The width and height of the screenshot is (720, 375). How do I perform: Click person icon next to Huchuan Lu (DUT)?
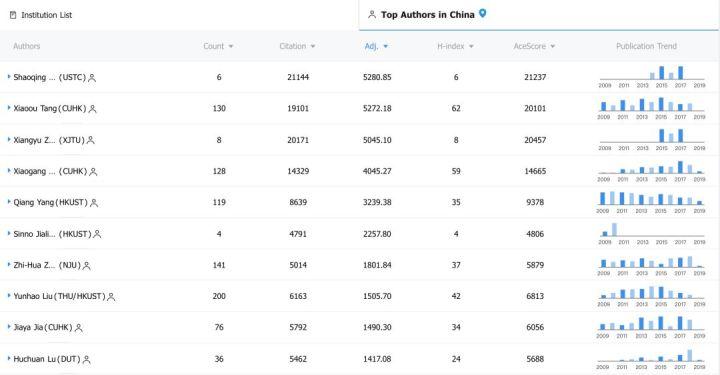point(86,359)
